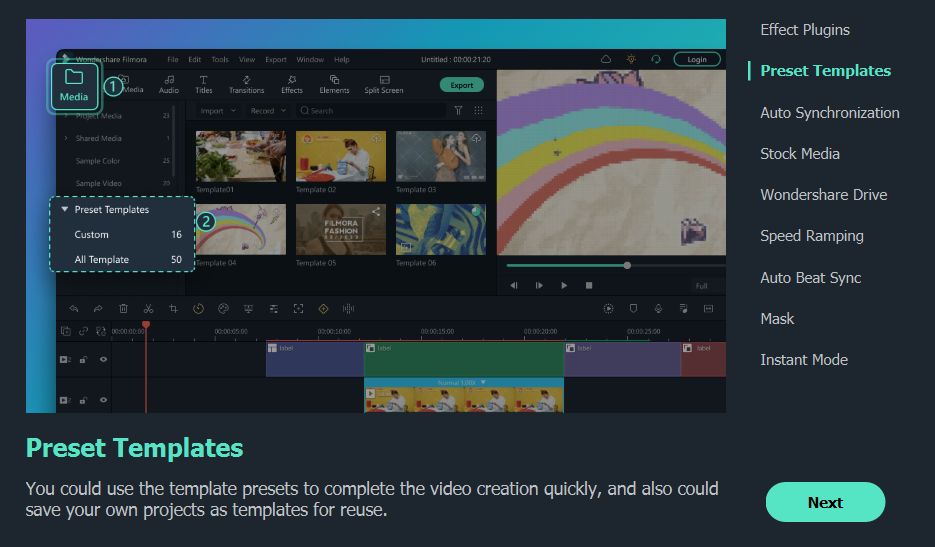Image resolution: width=935 pixels, height=547 pixels.
Task: Select the Template01 thumbnail
Action: 241,156
